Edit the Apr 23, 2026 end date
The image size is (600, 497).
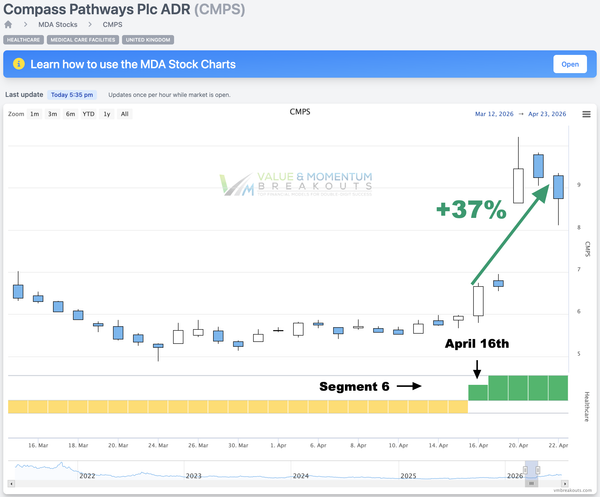pyautogui.click(x=547, y=114)
